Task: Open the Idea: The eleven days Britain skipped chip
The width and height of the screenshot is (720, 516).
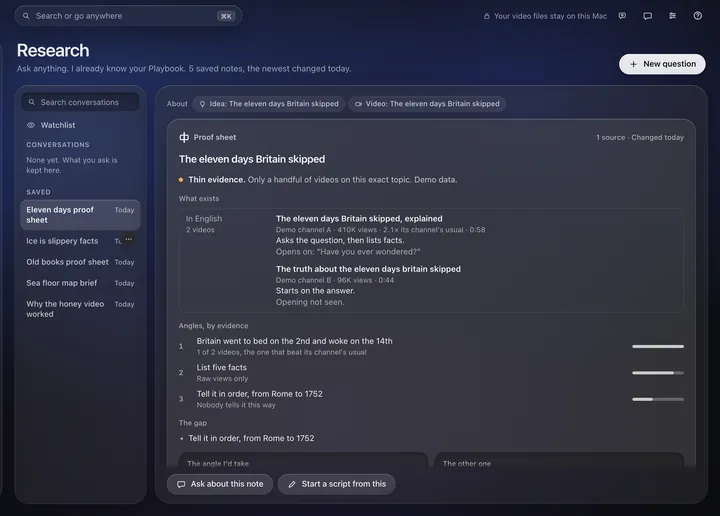Action: coord(269,104)
